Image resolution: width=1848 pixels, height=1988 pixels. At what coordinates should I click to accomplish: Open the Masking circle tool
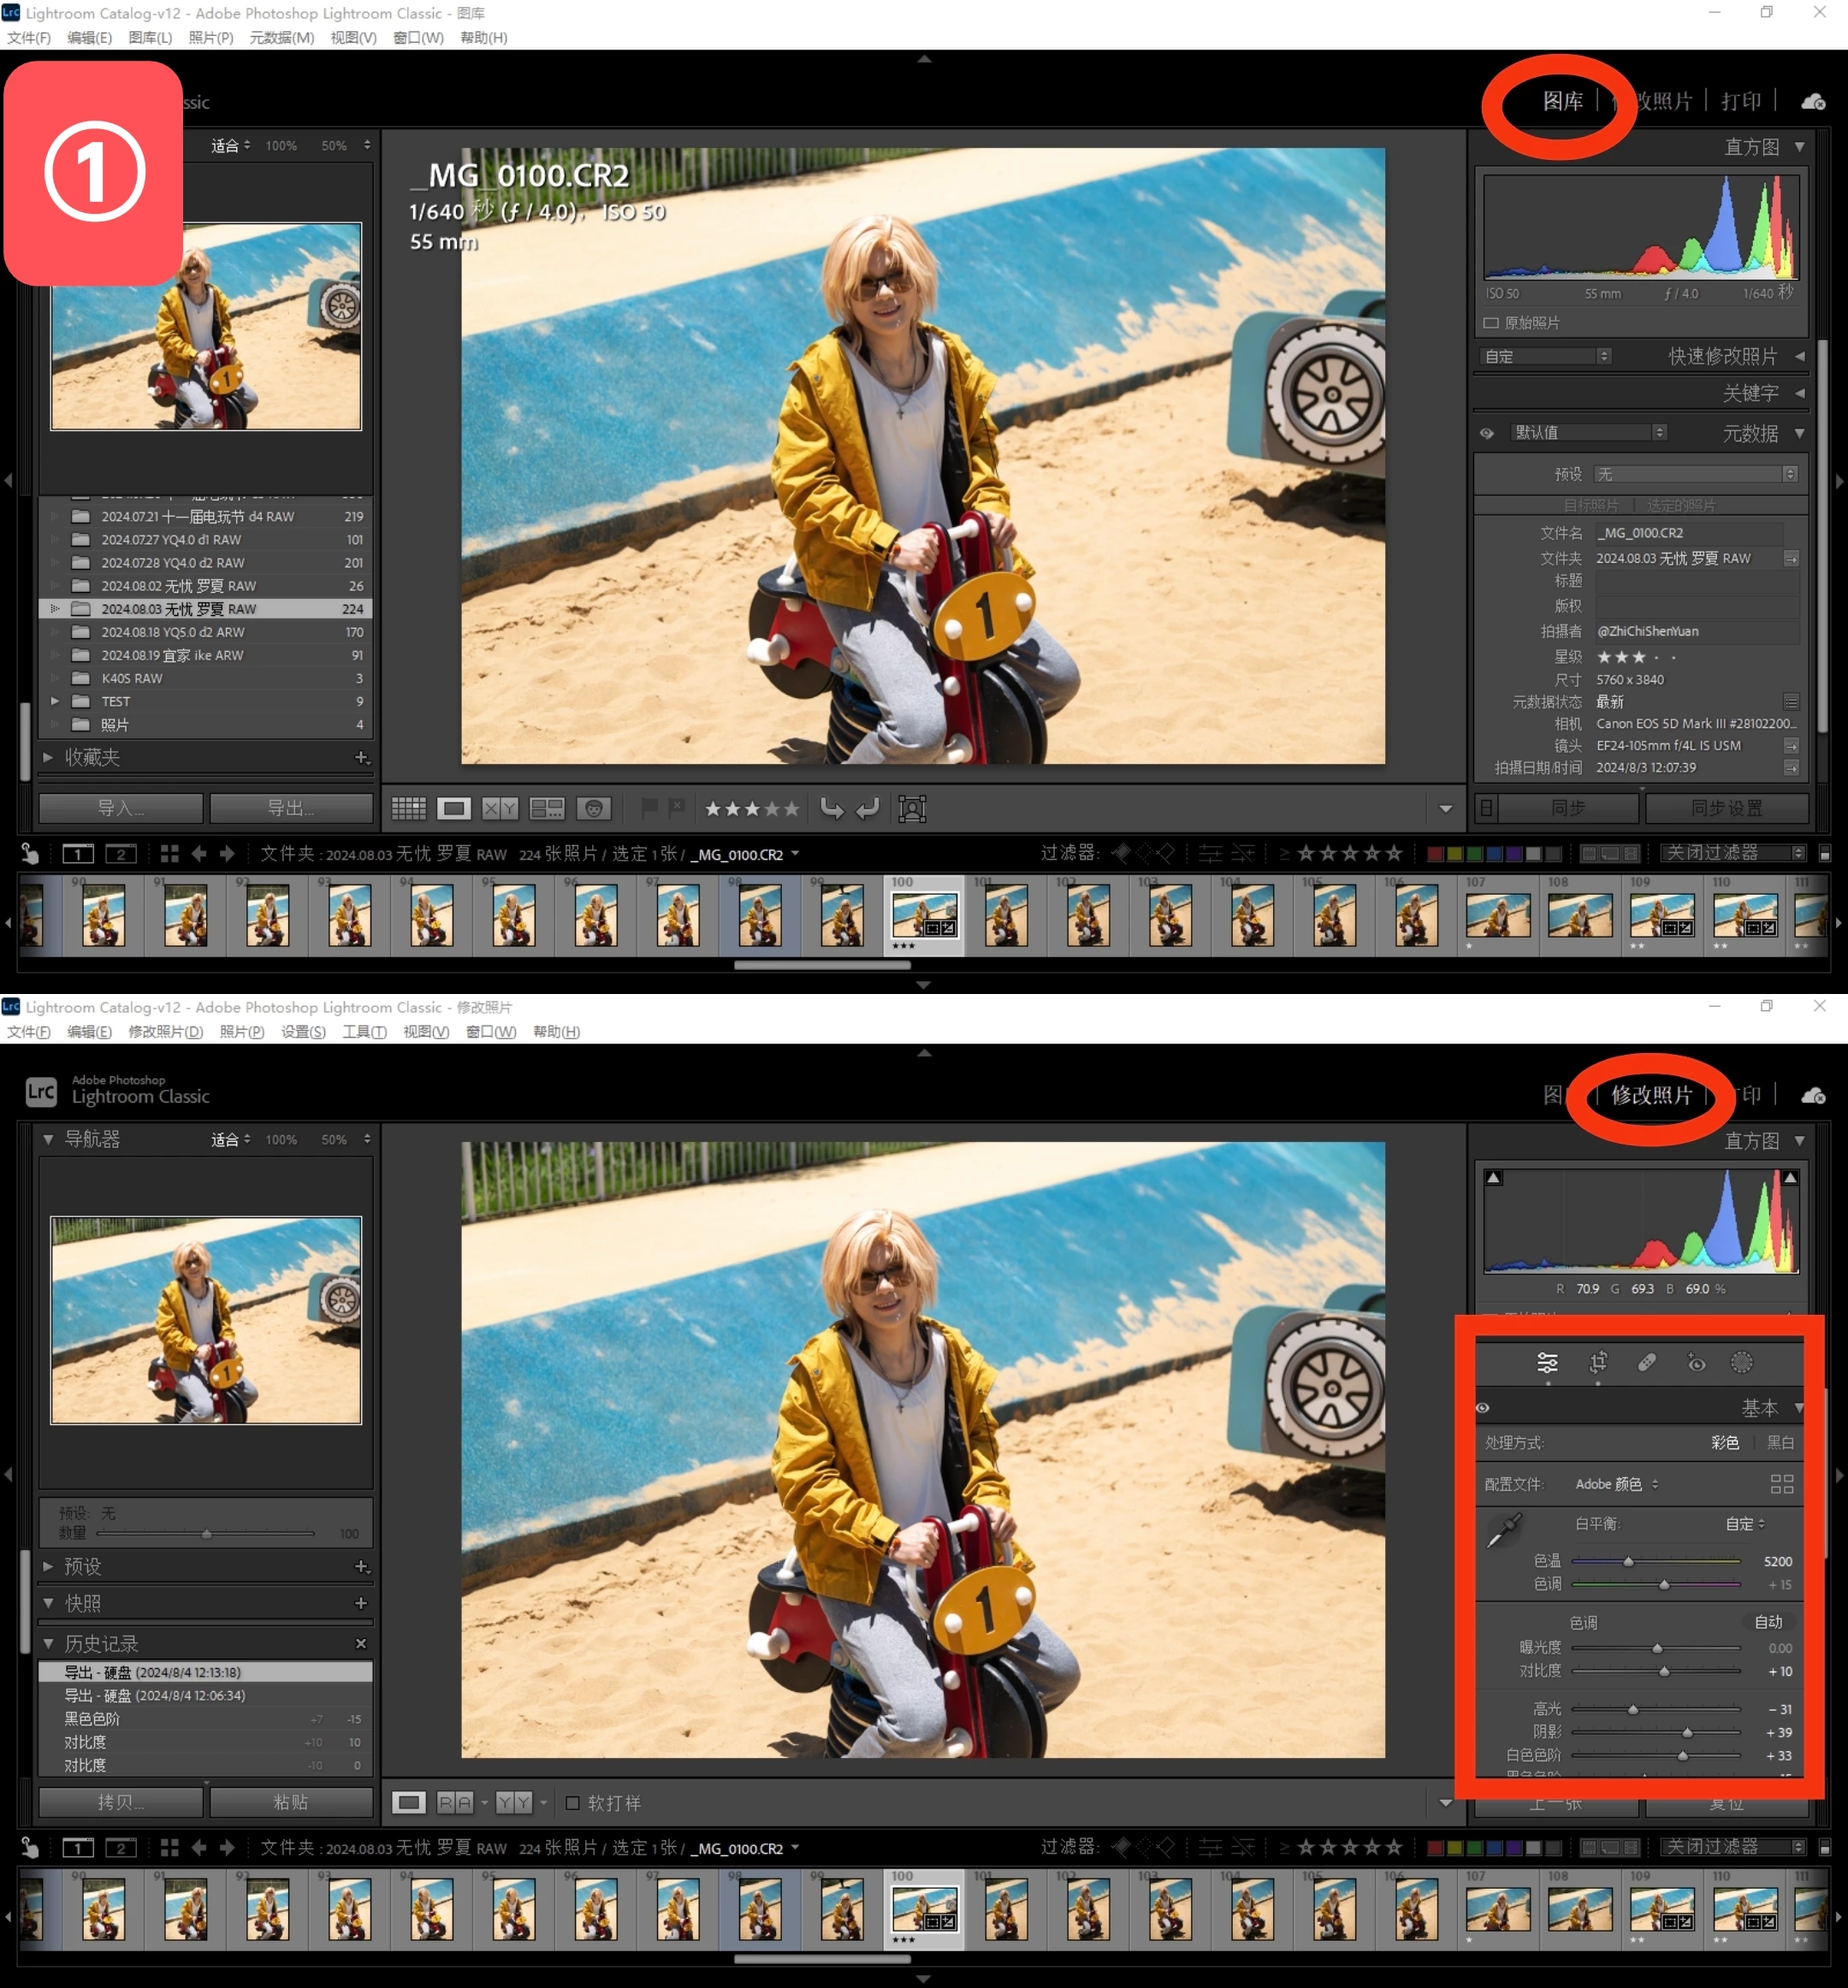click(1741, 1362)
